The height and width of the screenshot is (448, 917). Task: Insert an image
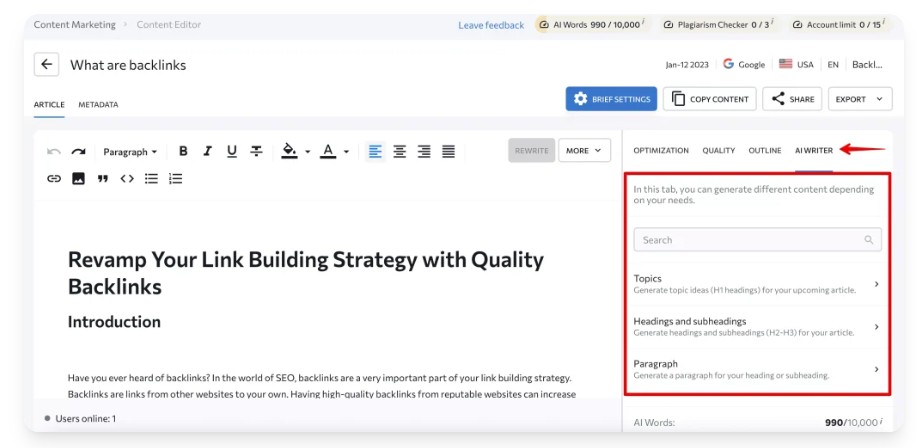(78, 178)
